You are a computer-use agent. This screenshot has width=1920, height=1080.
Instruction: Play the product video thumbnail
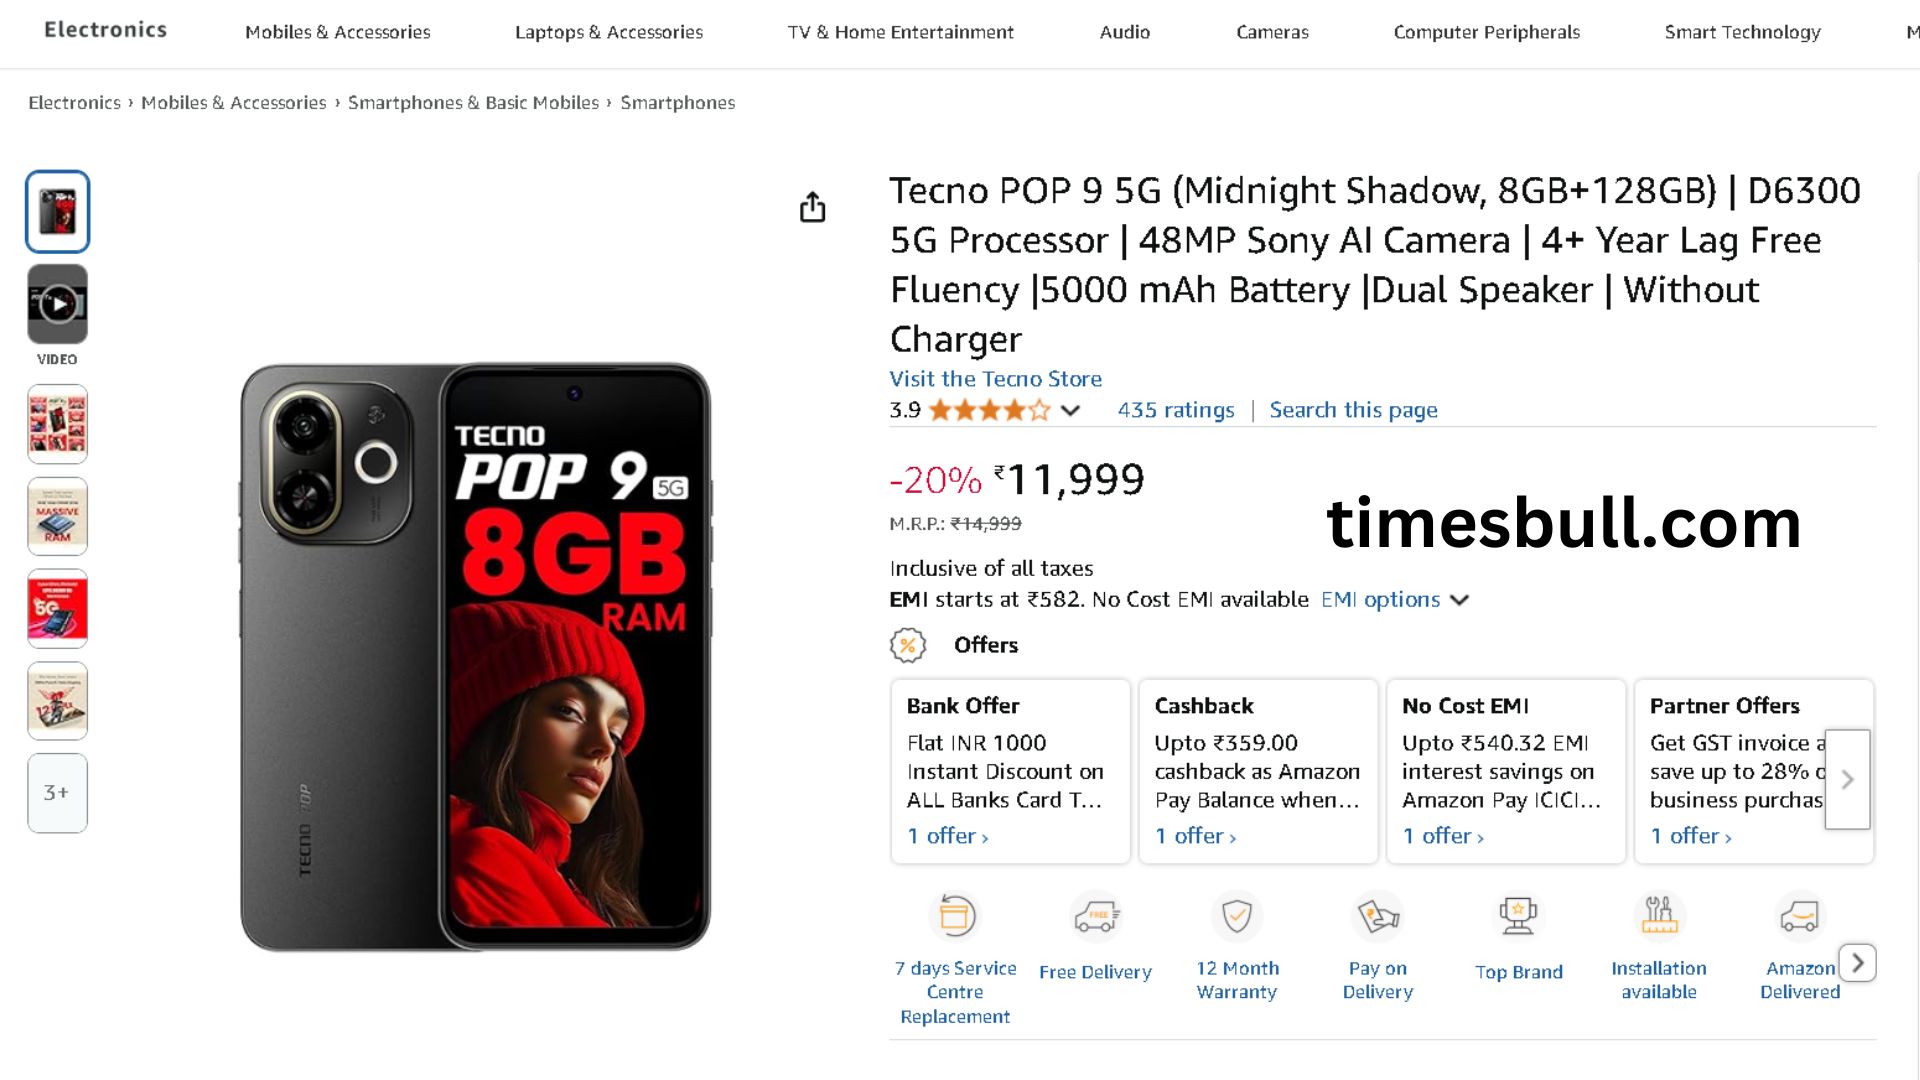[x=58, y=304]
